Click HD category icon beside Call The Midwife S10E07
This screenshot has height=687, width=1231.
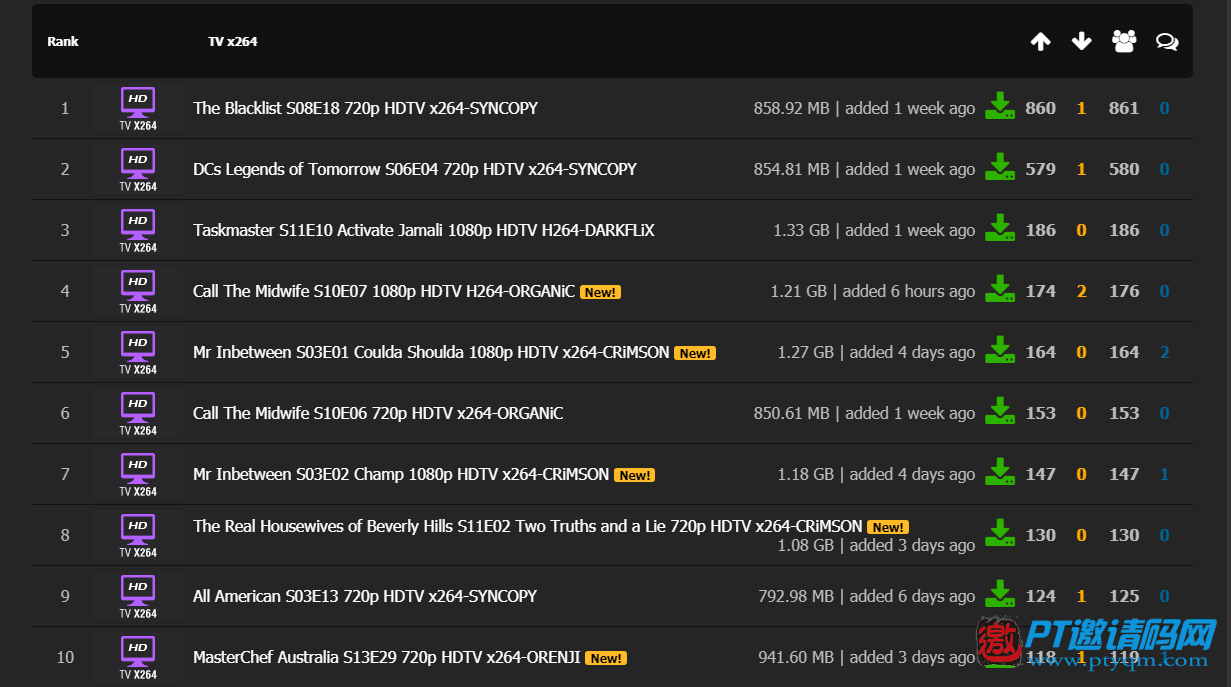tap(138, 291)
